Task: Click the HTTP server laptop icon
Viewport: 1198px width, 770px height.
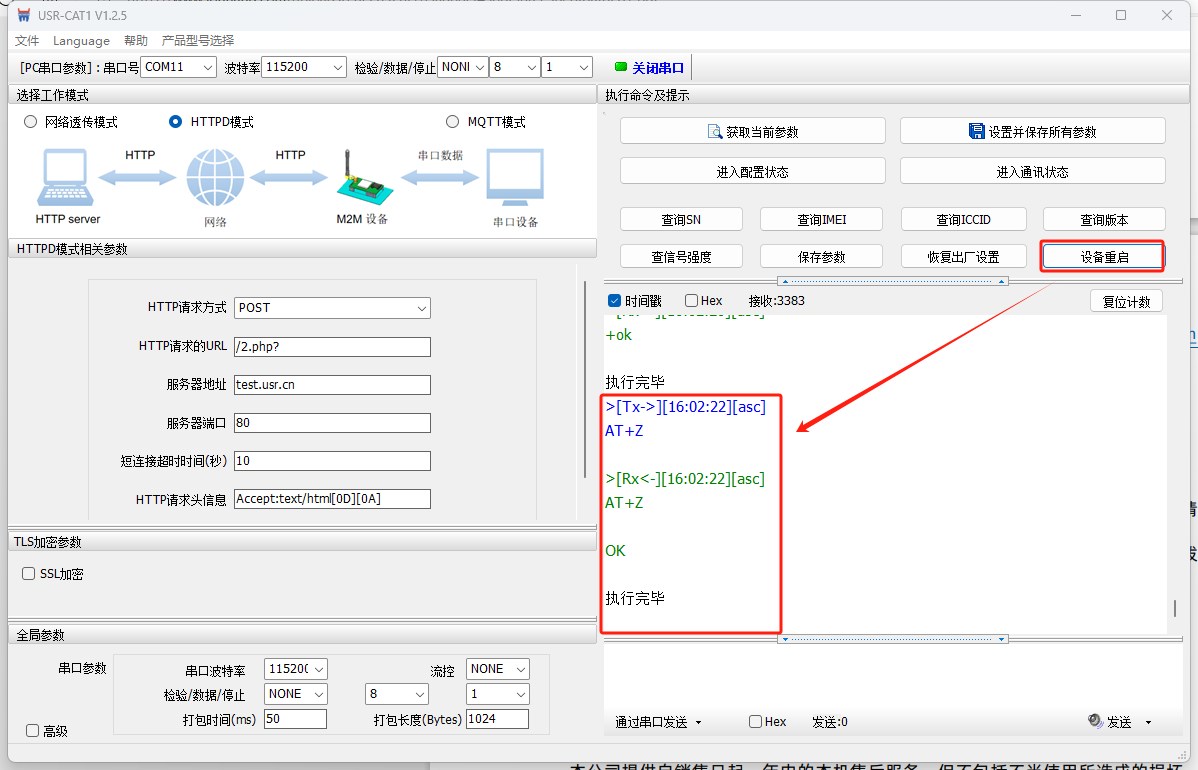Action: click(67, 179)
